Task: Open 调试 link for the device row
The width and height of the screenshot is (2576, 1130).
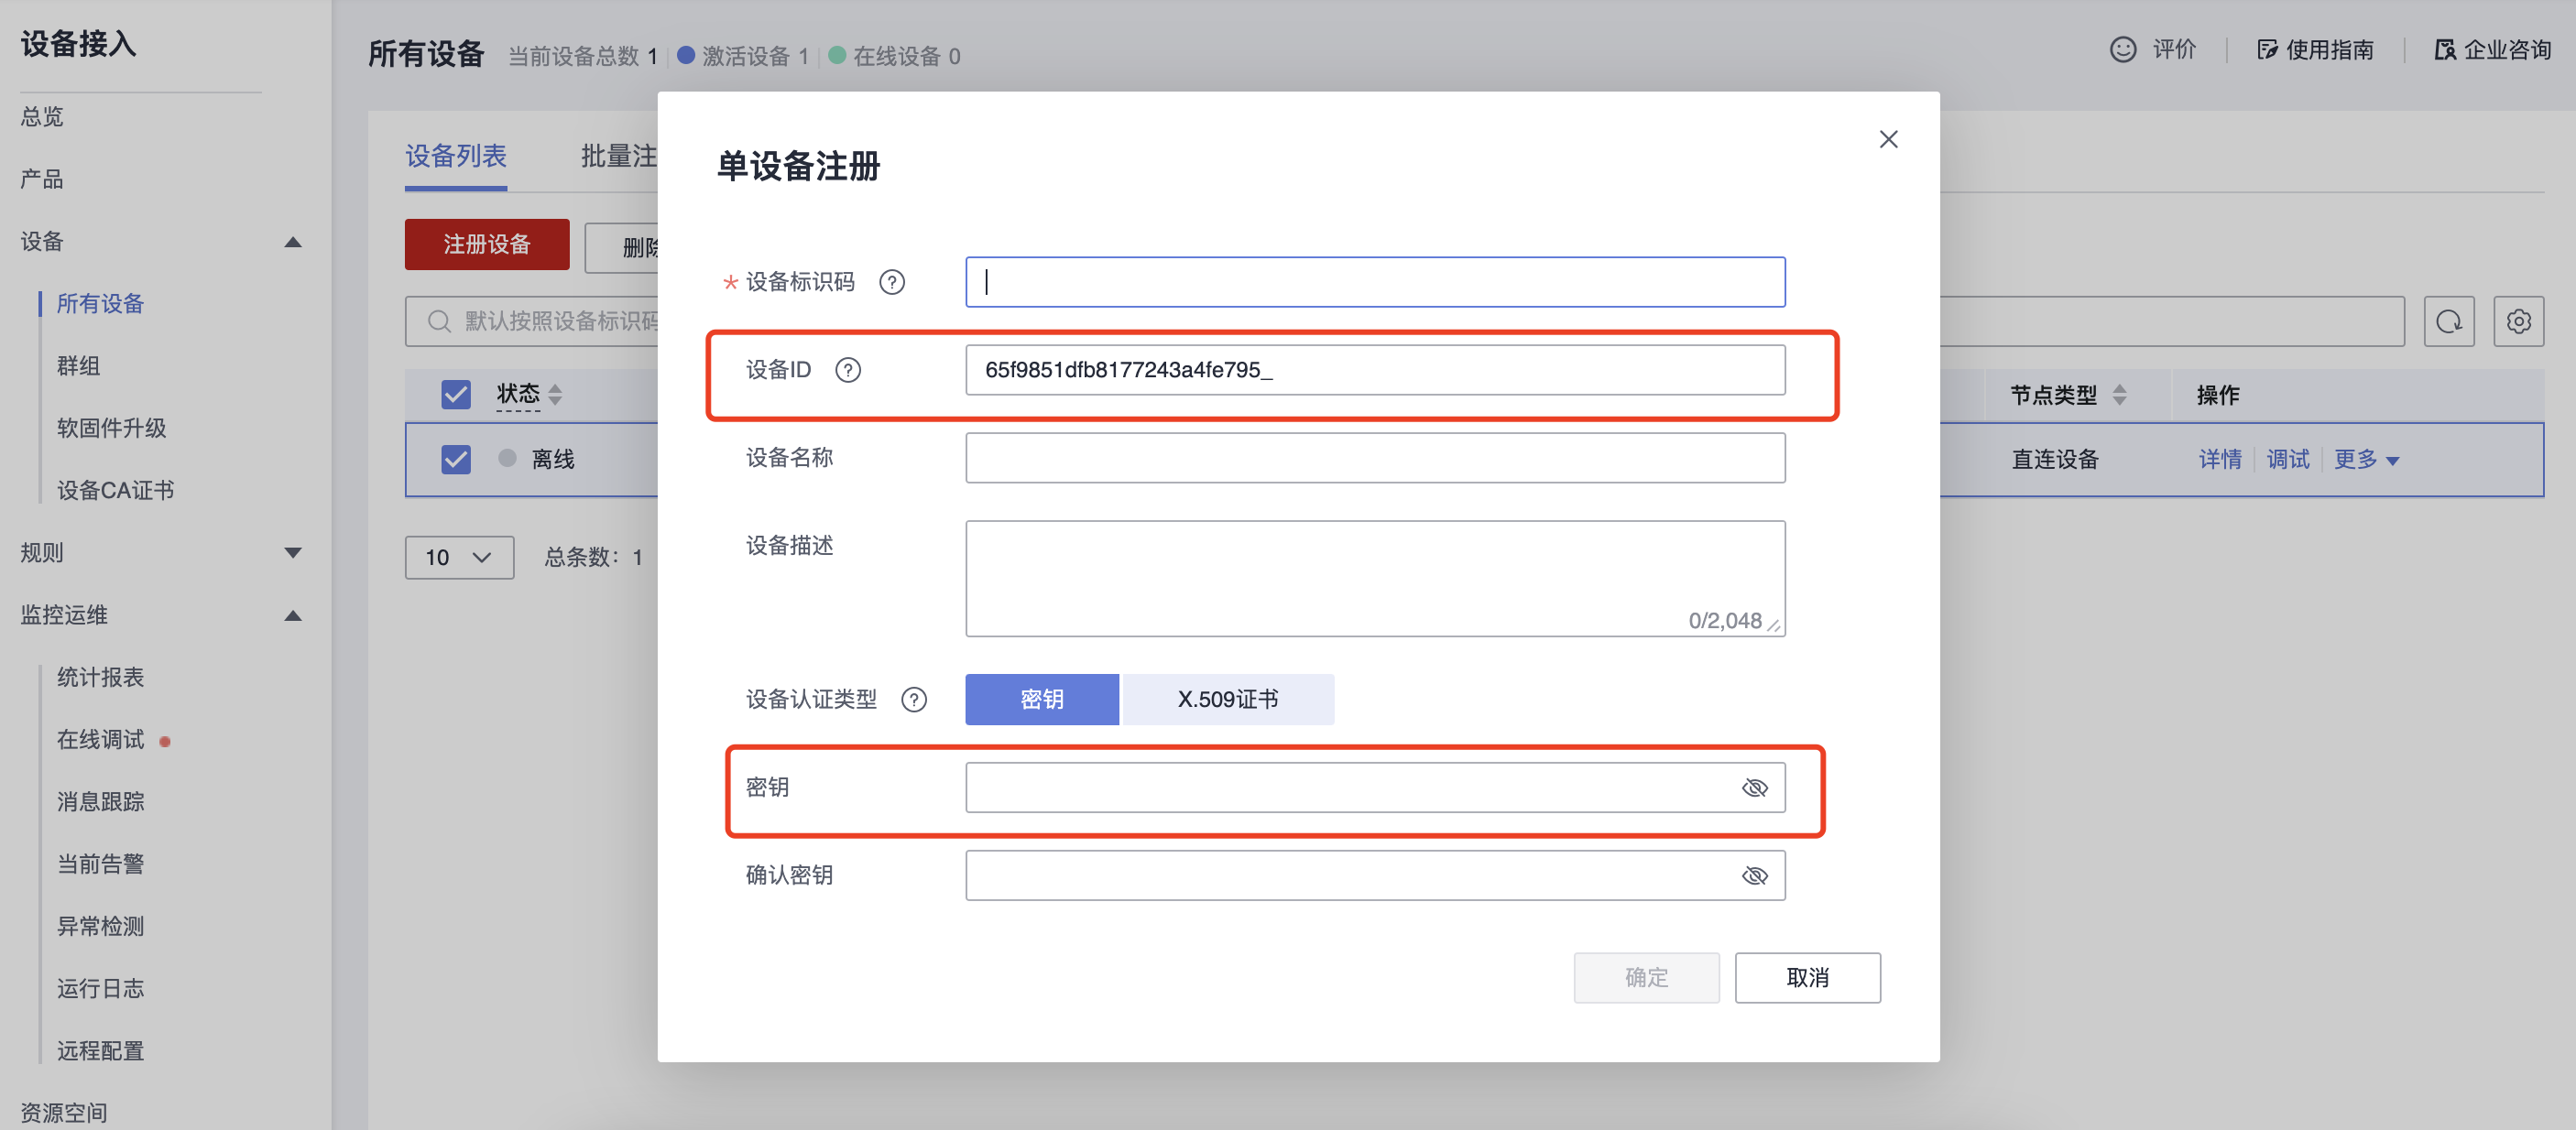Action: tap(2288, 460)
